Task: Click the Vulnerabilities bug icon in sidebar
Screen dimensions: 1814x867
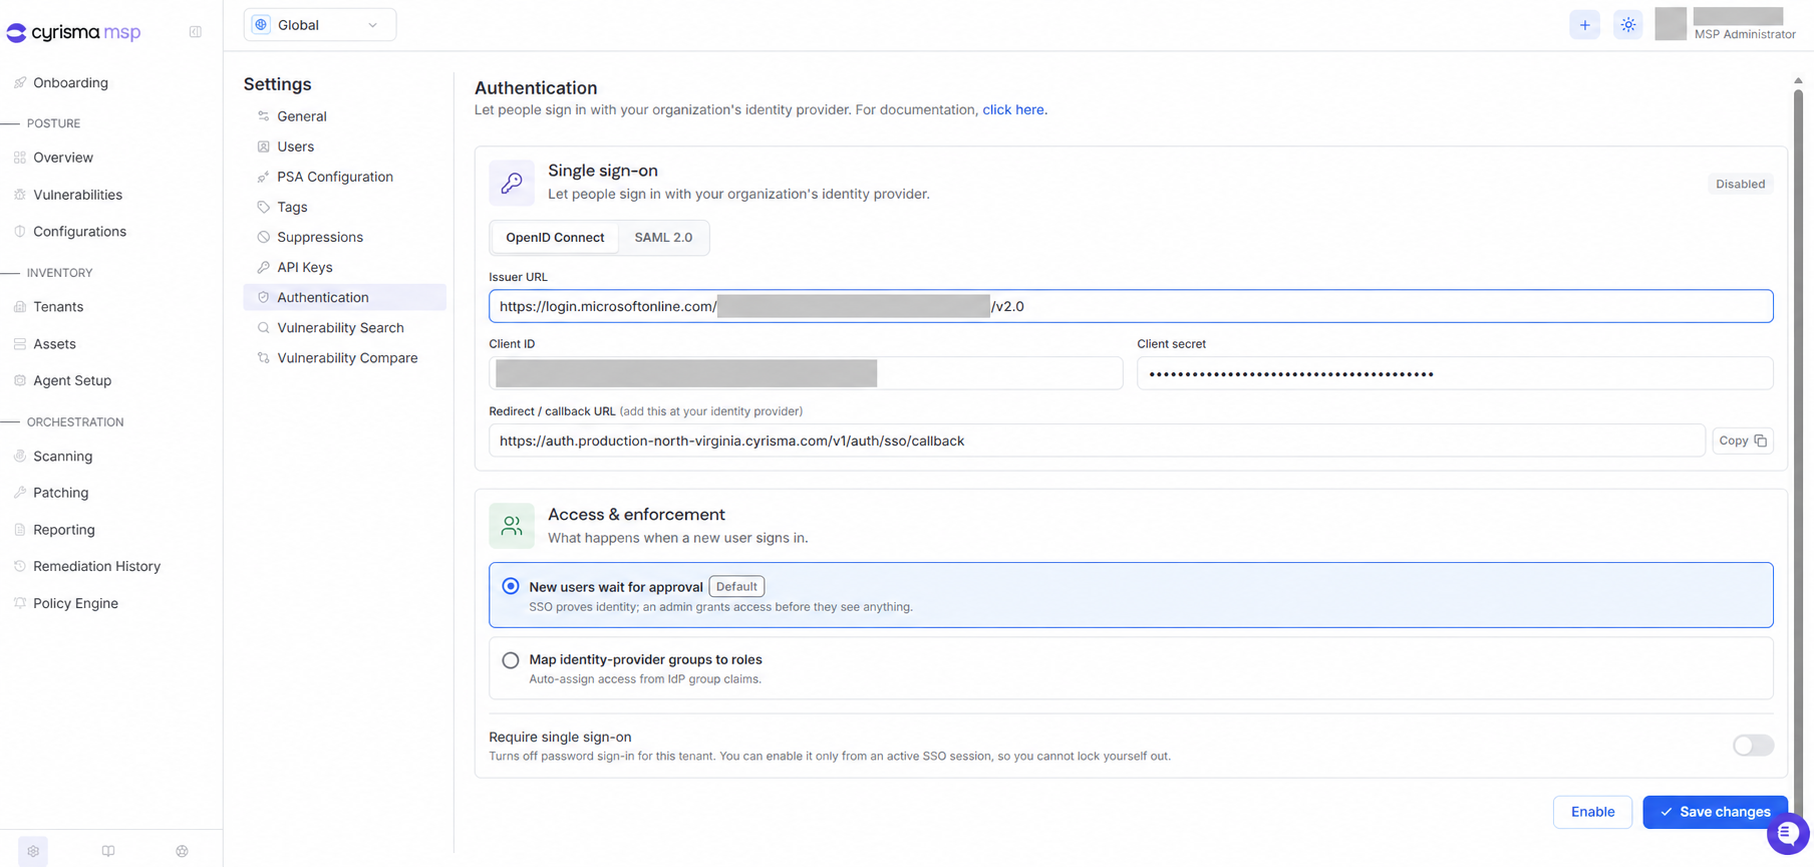Action: [x=20, y=195]
